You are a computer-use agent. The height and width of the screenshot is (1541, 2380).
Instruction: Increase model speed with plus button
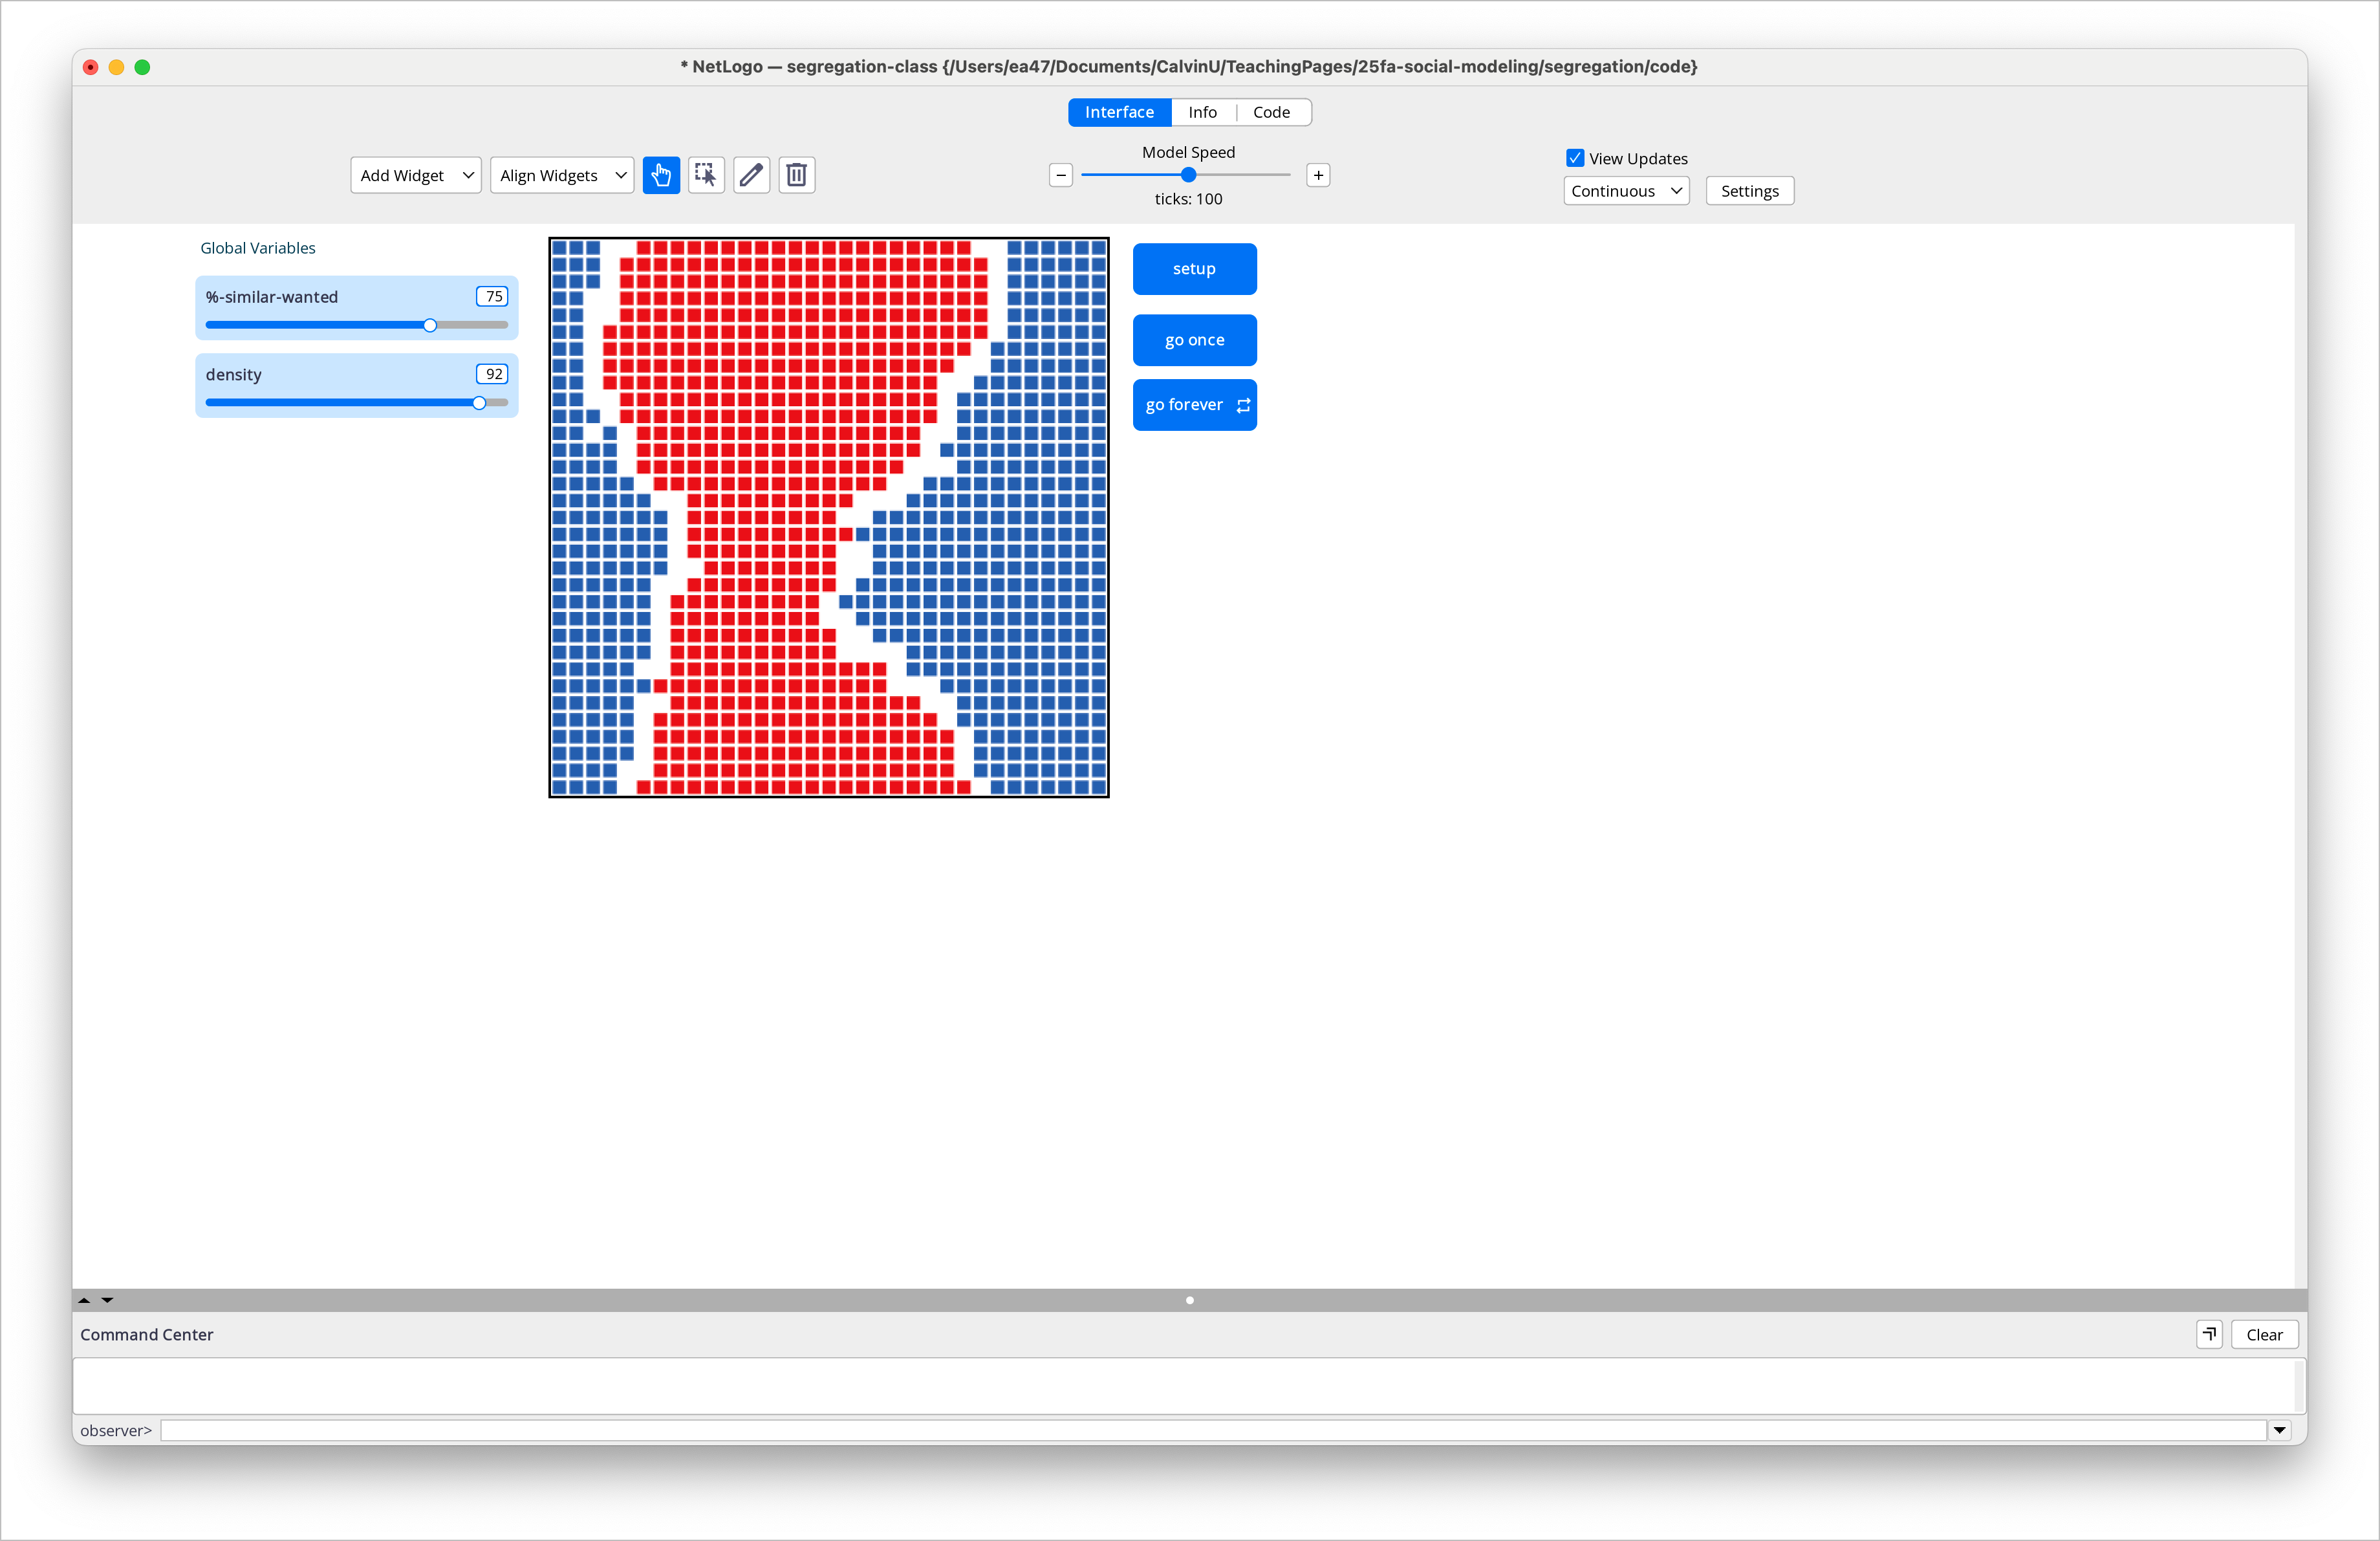click(1318, 175)
